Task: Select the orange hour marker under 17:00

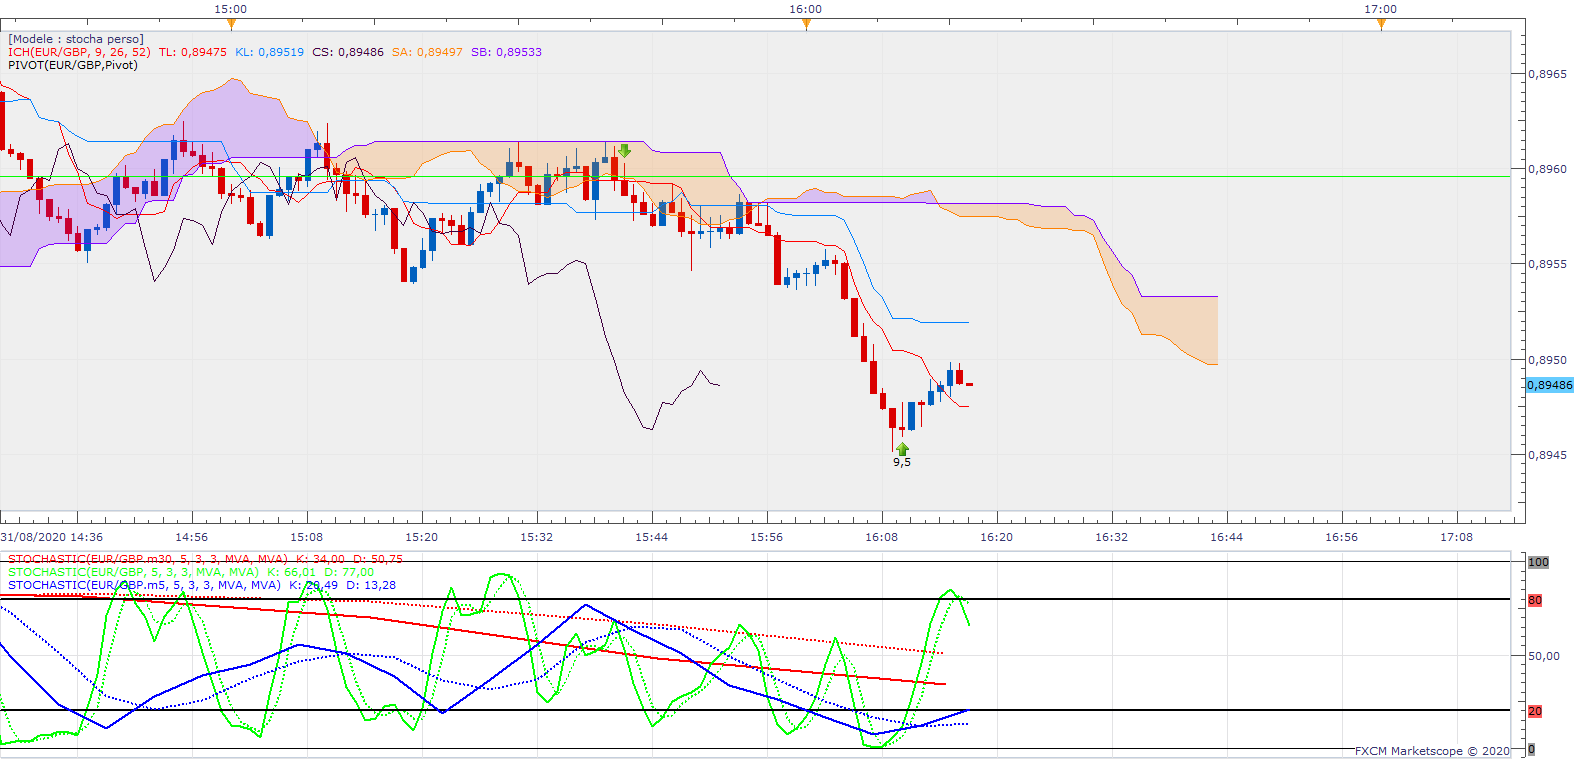Action: coord(1381,24)
